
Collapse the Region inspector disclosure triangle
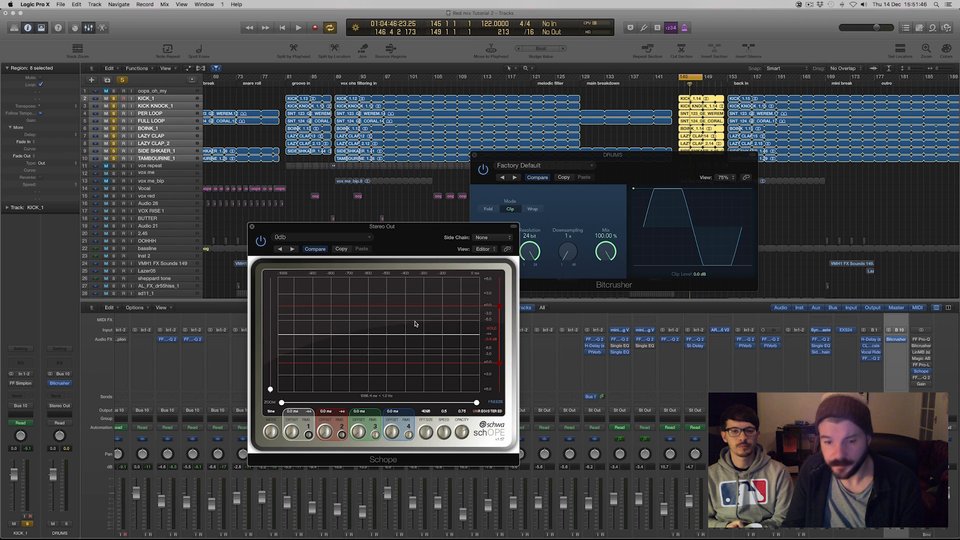tap(7, 68)
